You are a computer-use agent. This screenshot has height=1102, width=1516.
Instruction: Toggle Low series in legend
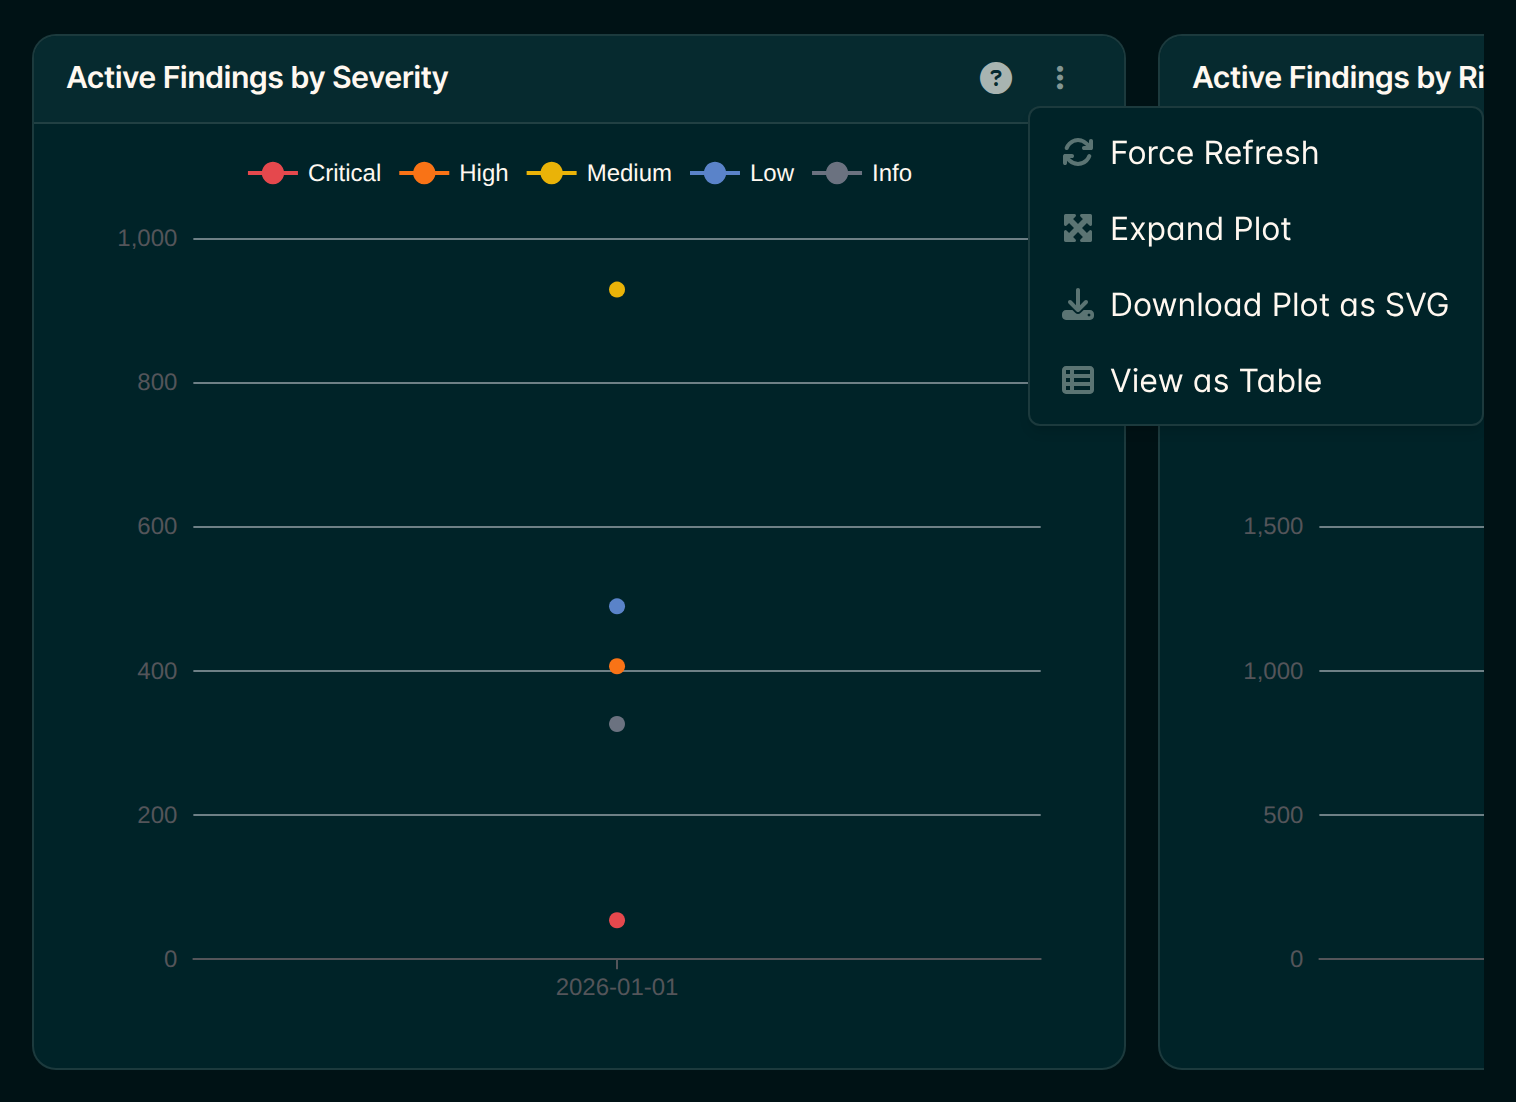pos(742,173)
